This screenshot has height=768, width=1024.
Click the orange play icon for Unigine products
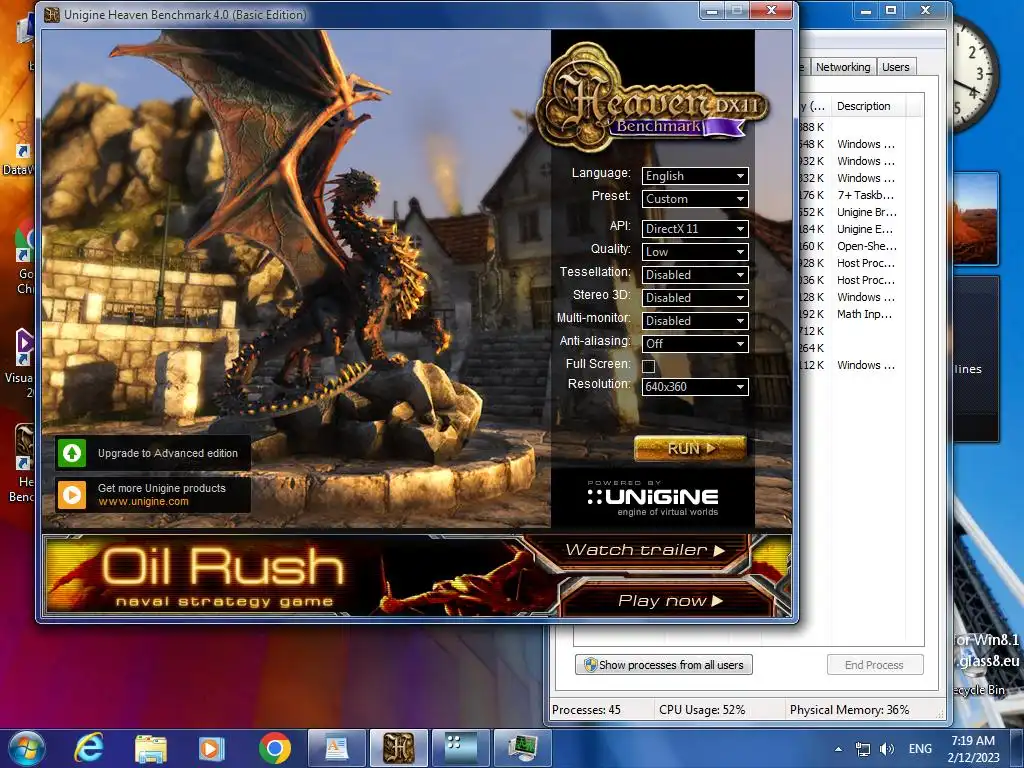click(x=72, y=495)
